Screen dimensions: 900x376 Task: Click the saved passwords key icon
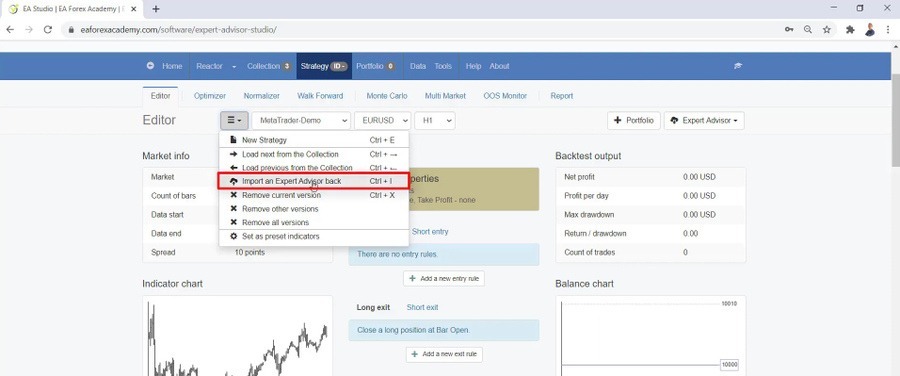(x=789, y=30)
